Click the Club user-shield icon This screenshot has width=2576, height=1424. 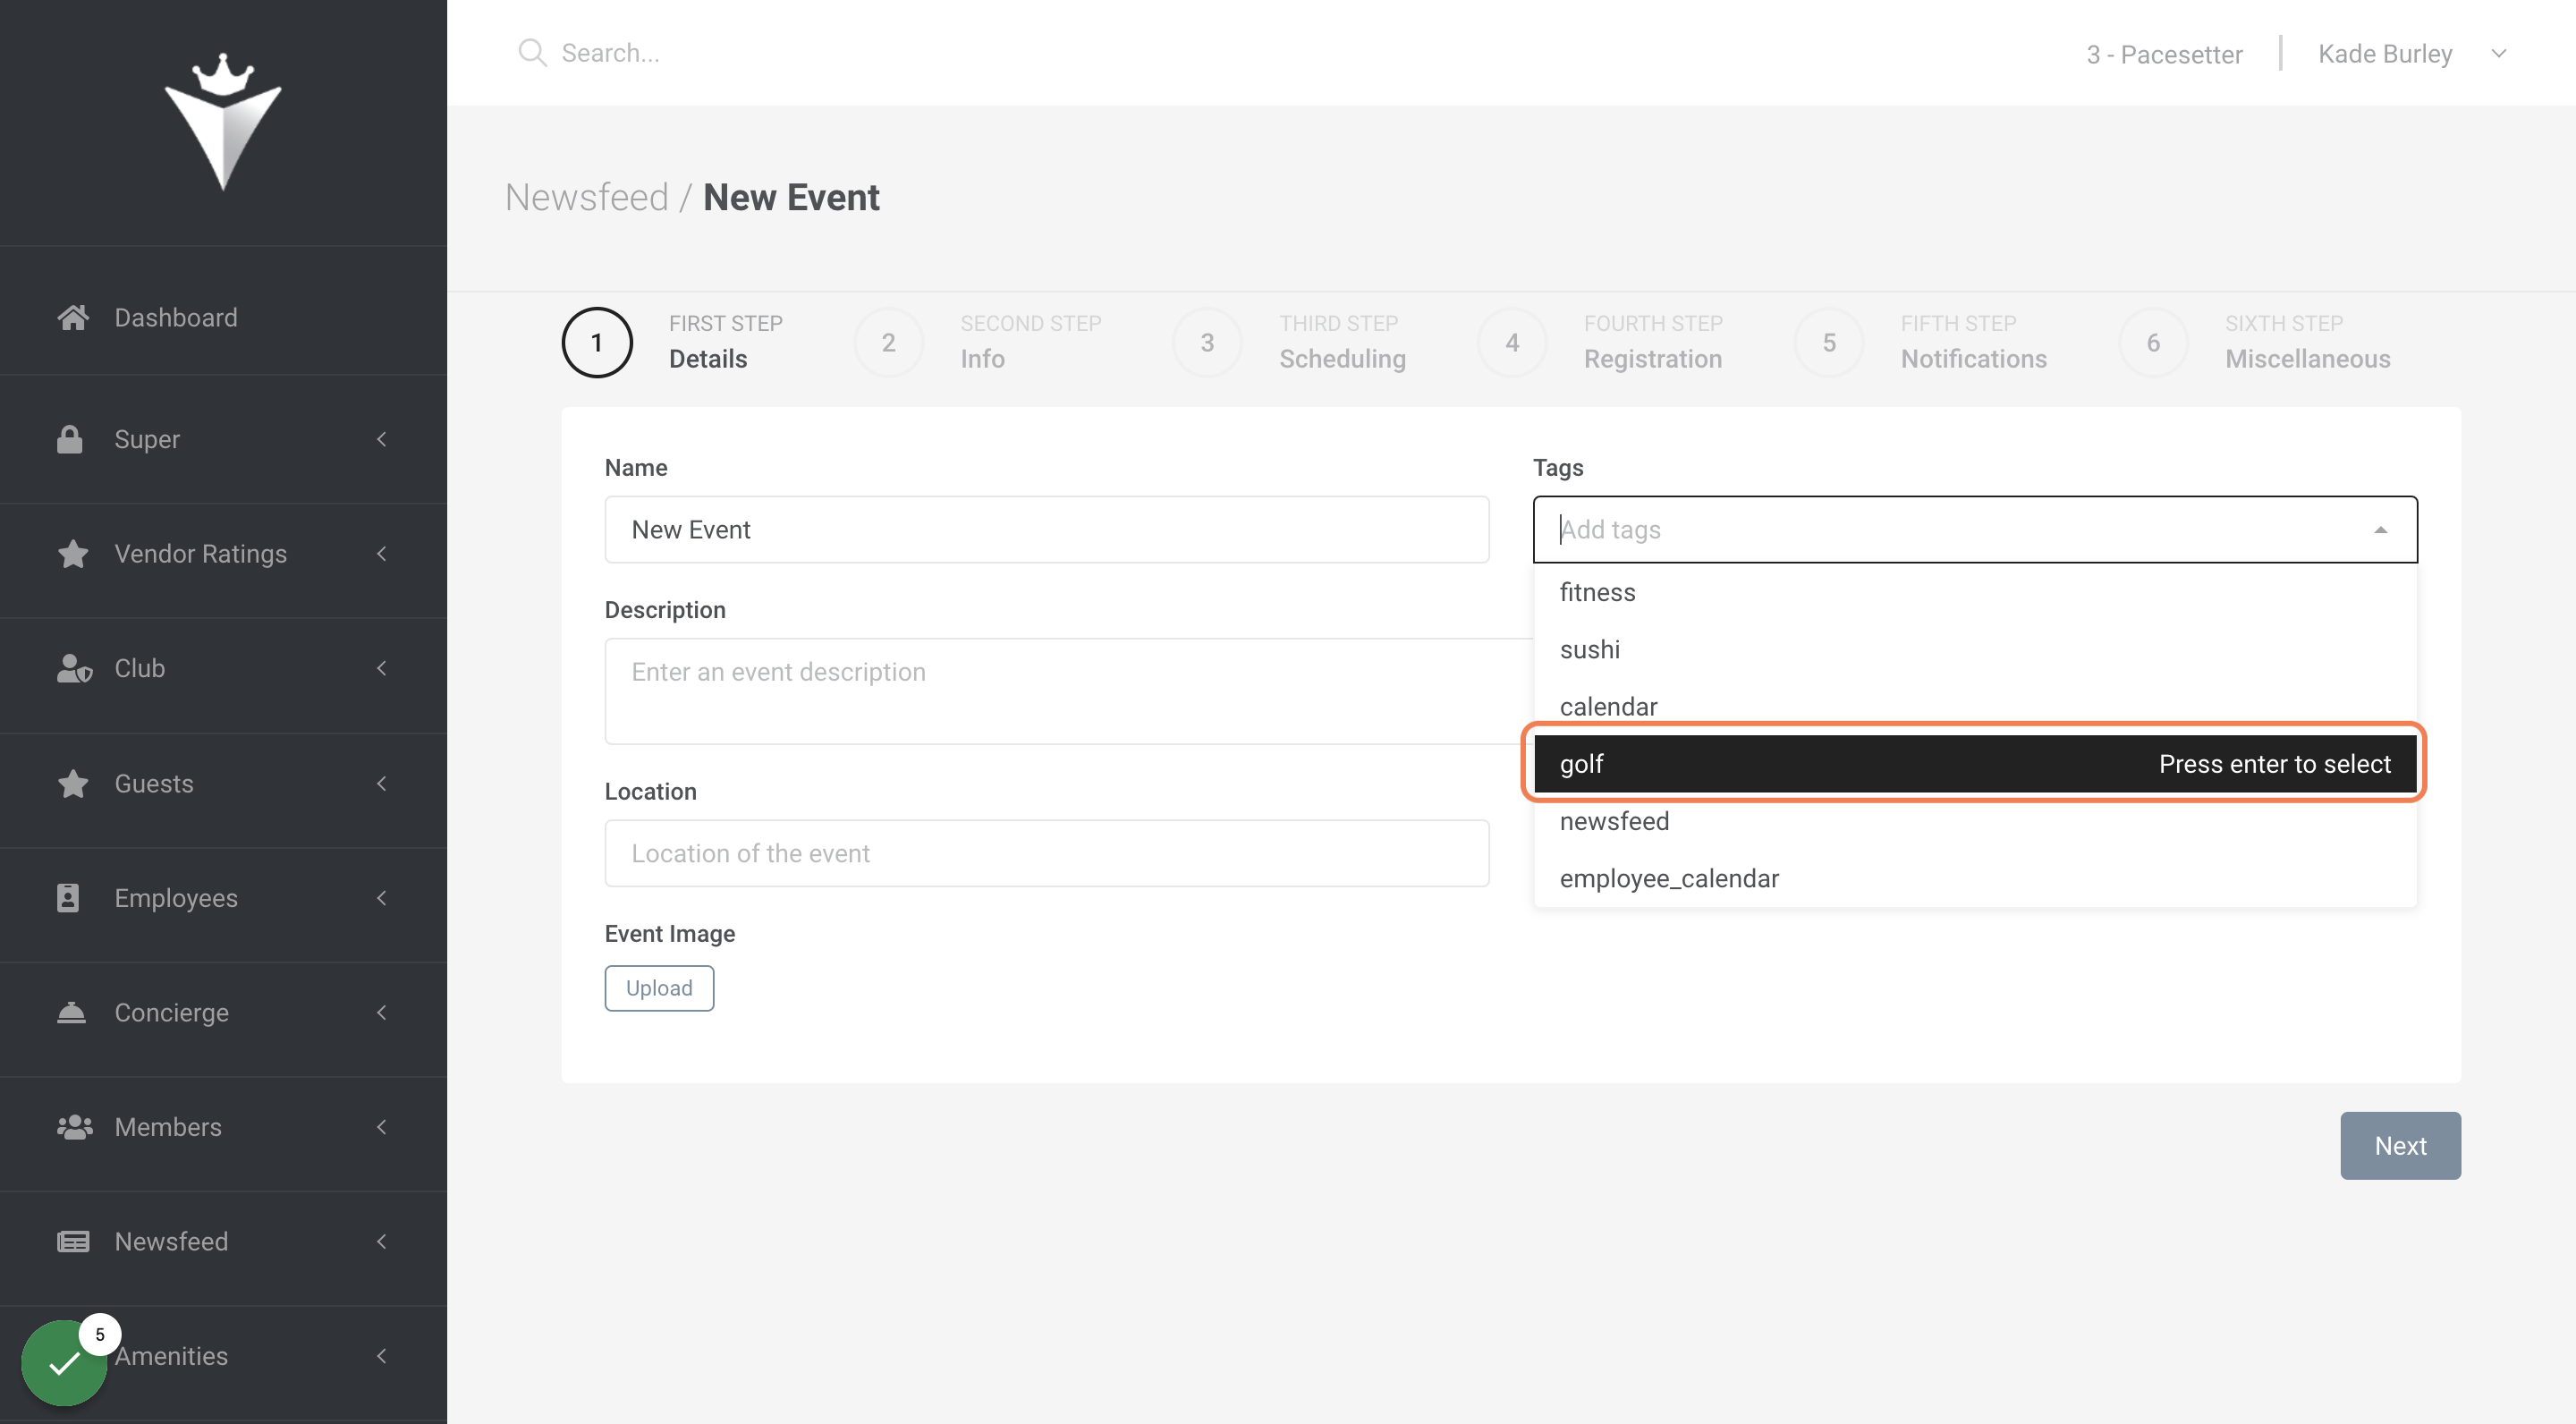pos(74,668)
